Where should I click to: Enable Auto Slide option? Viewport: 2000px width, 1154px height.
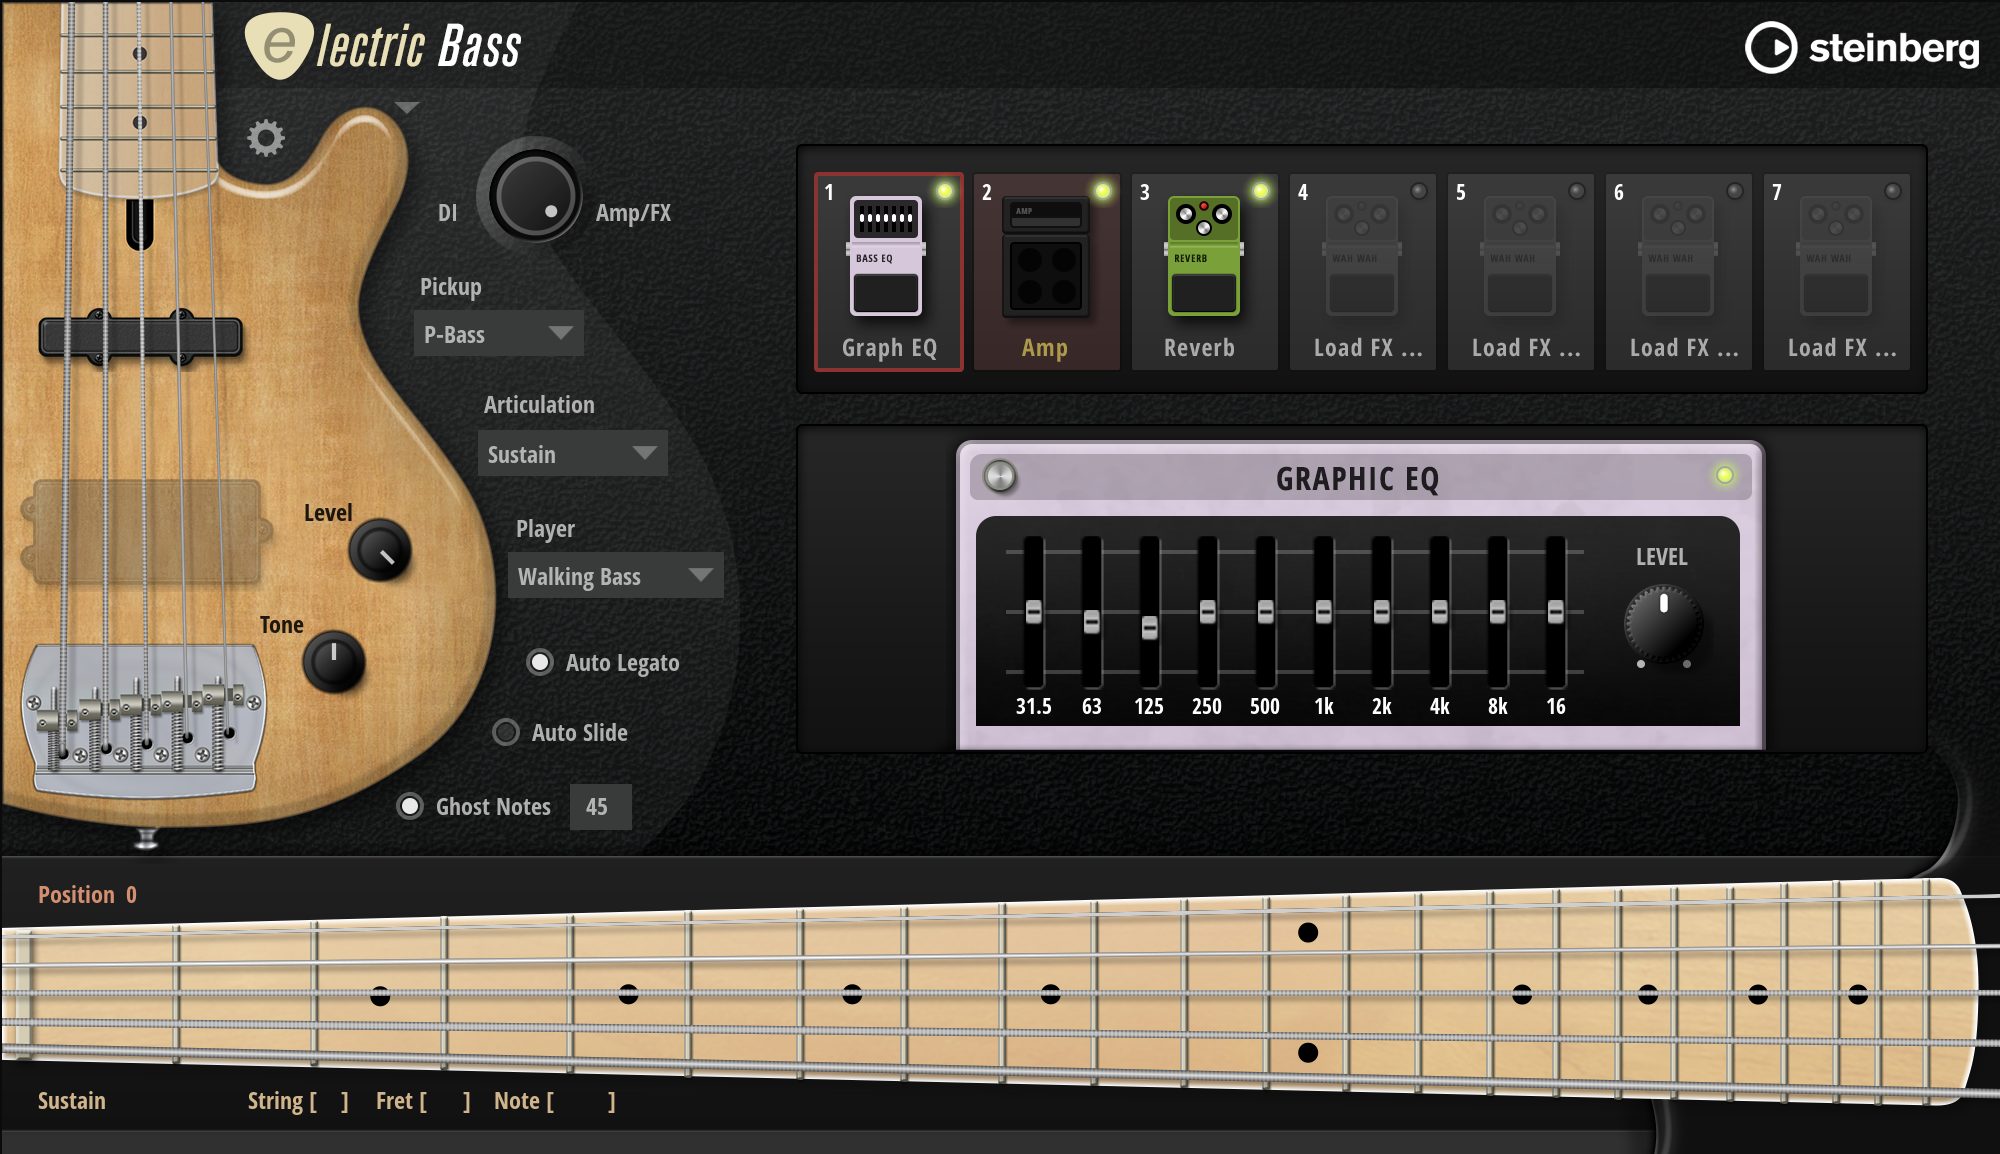(x=506, y=732)
